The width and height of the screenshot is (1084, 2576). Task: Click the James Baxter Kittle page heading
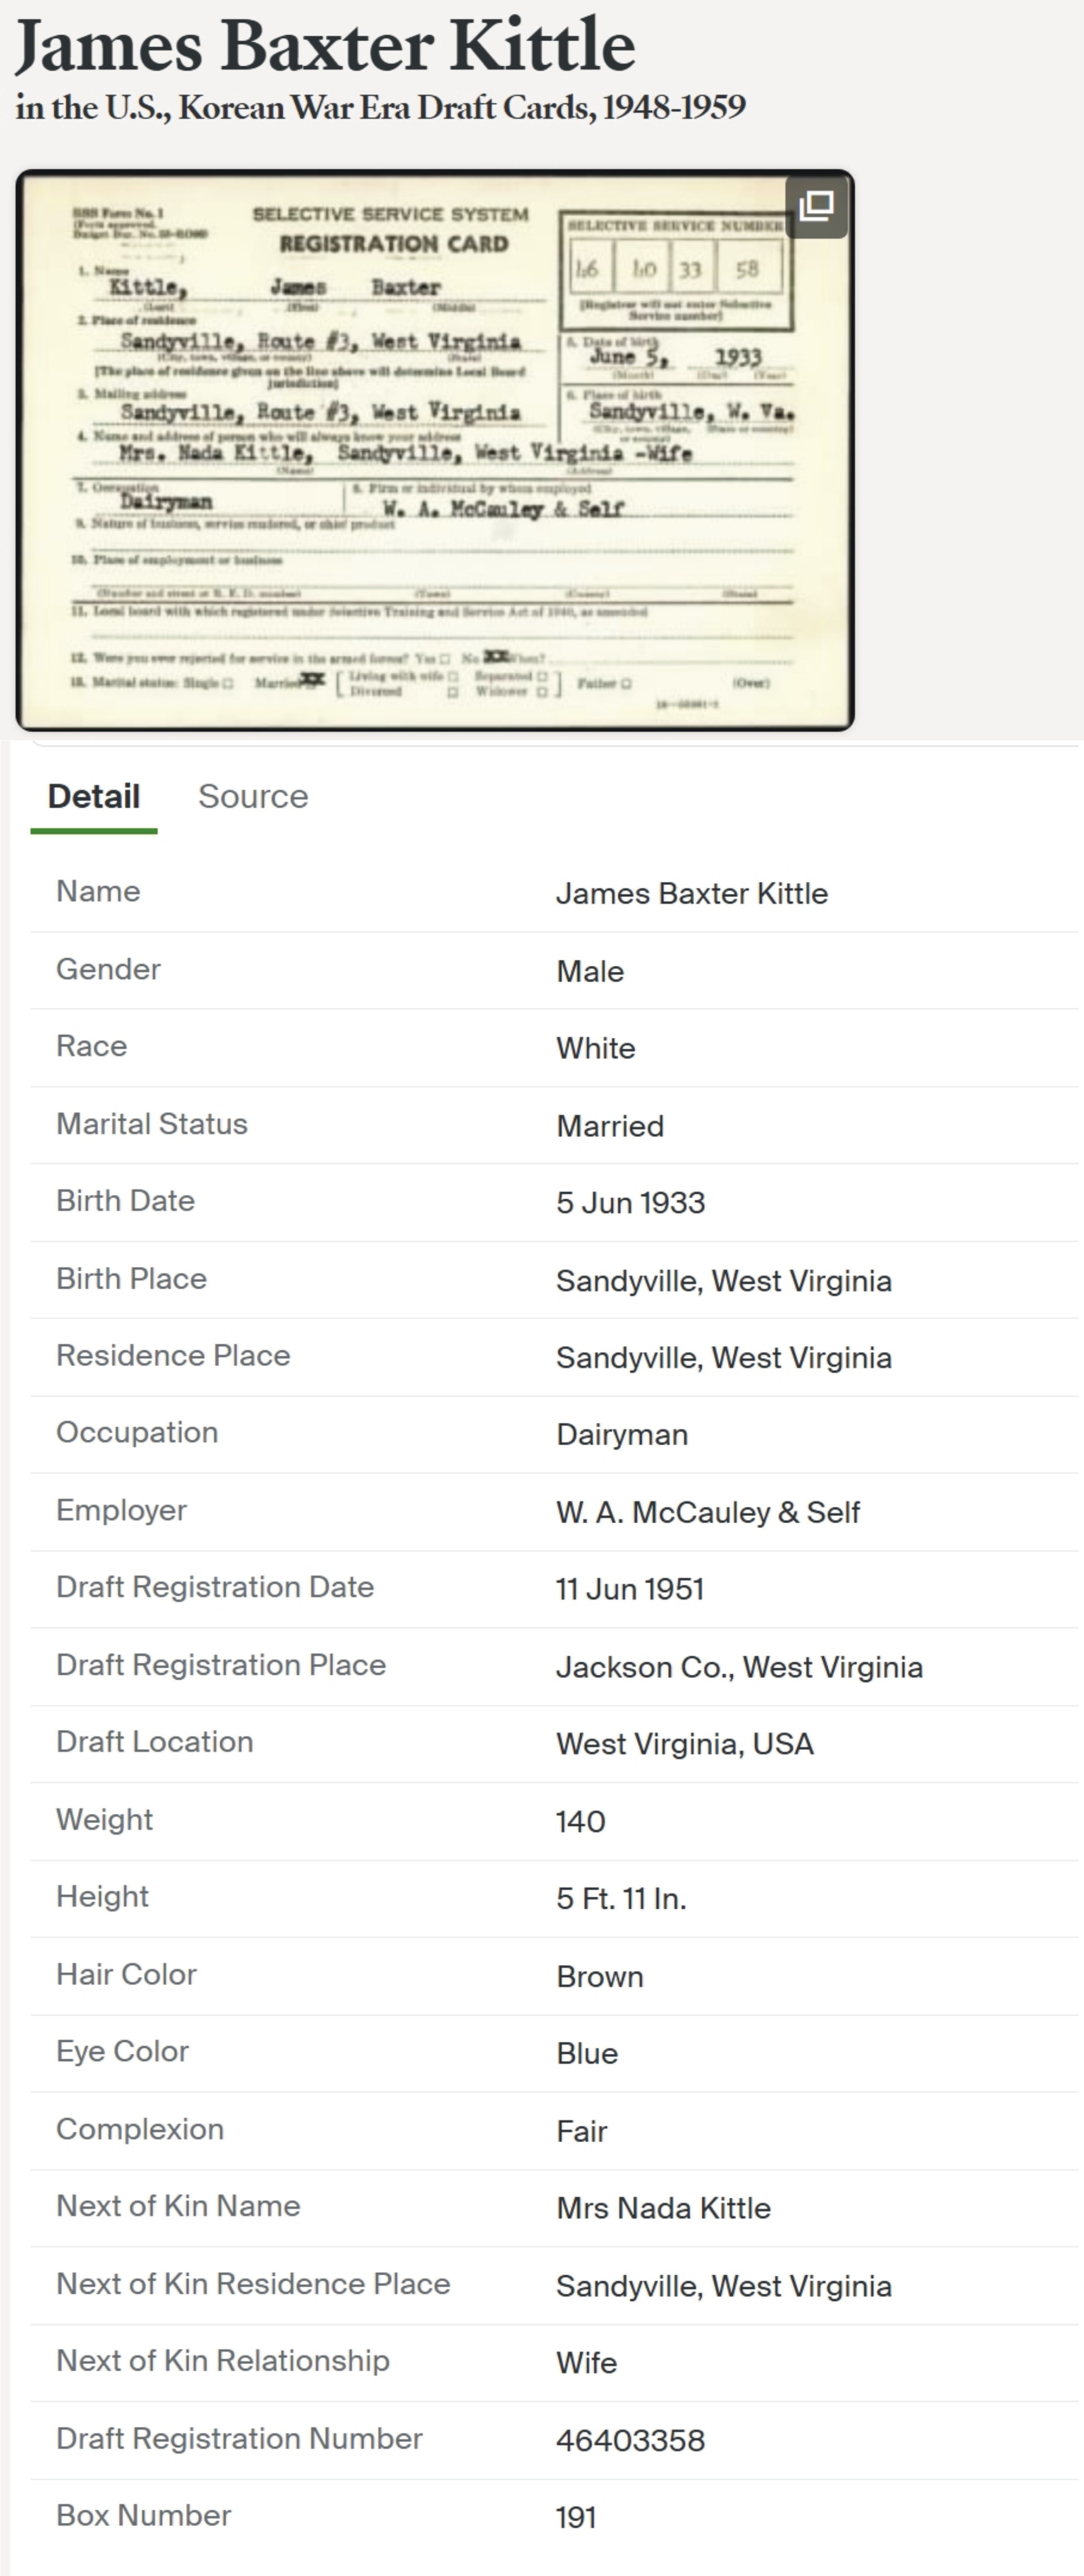pos(325,46)
